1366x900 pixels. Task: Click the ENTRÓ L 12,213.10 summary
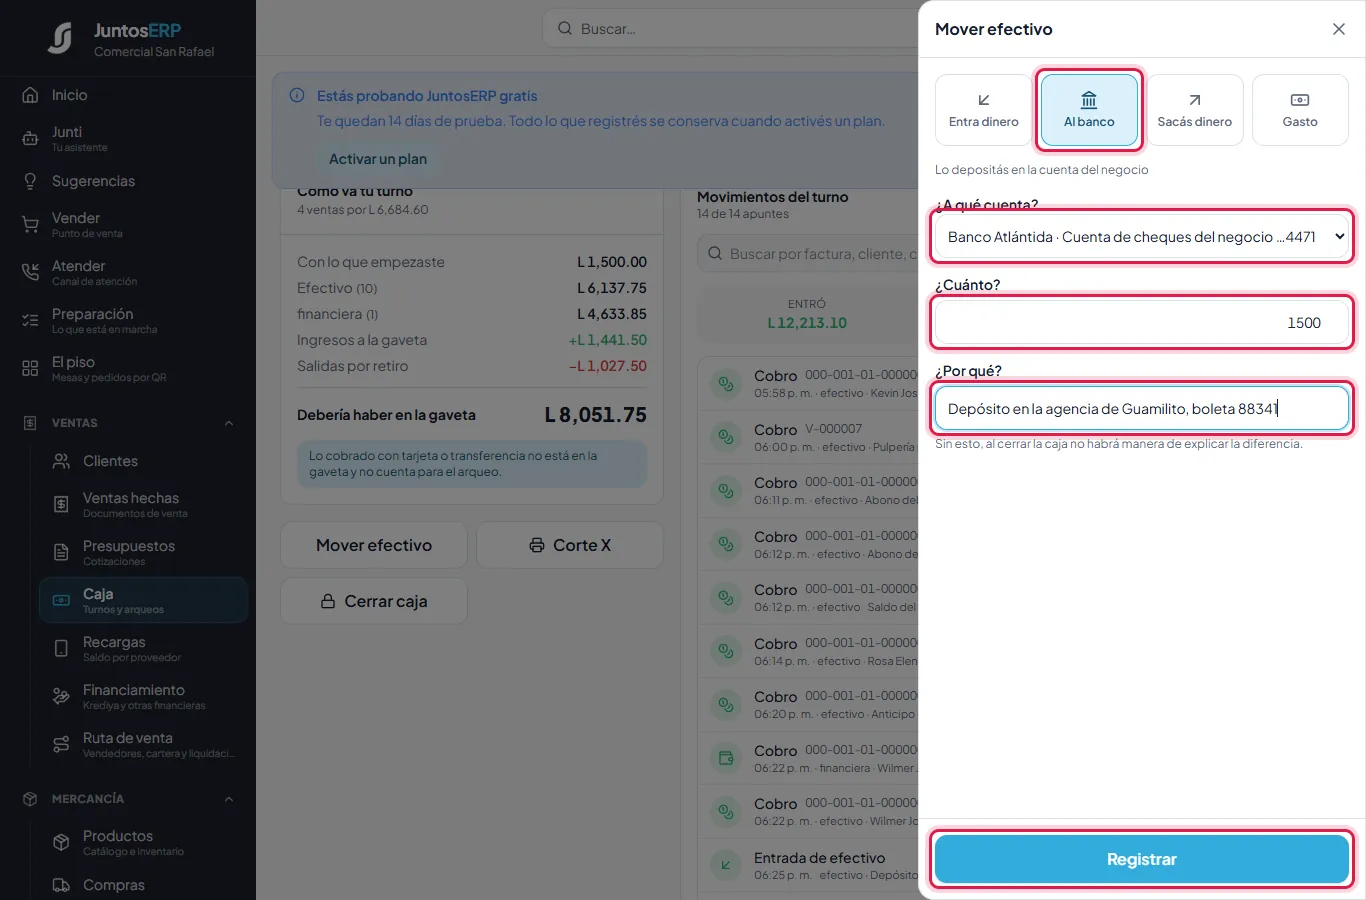tap(807, 314)
